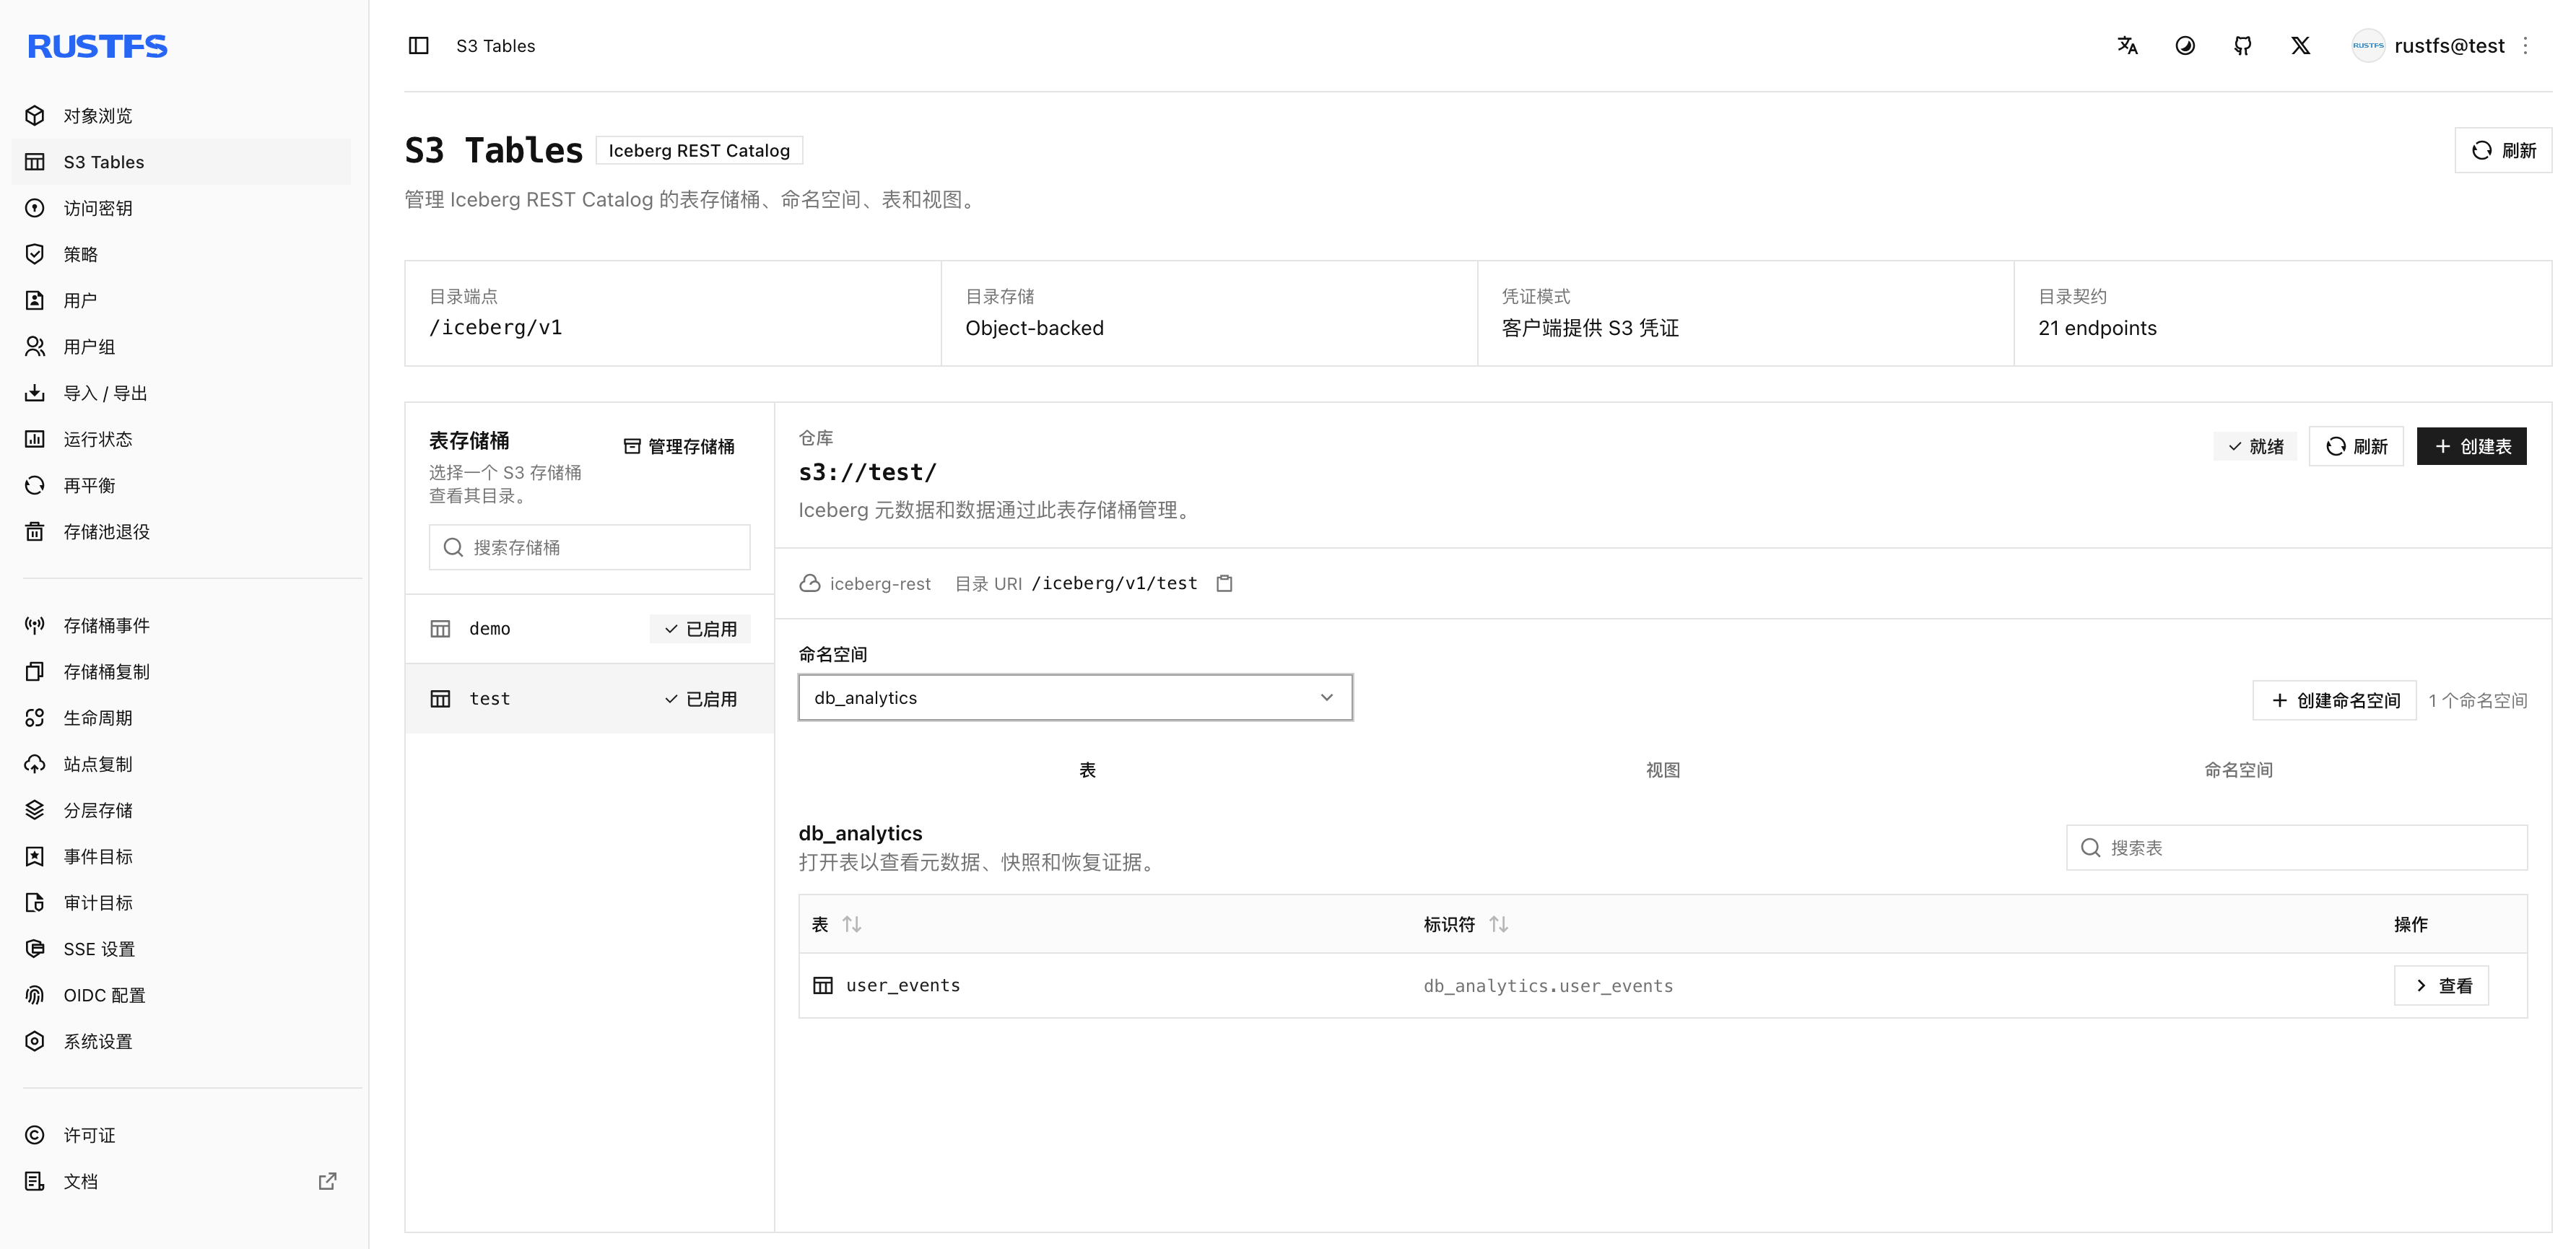Viewport: 2576px width, 1249px height.
Task: Click db_analytics.user_events identifier text
Action: [x=1548, y=985]
